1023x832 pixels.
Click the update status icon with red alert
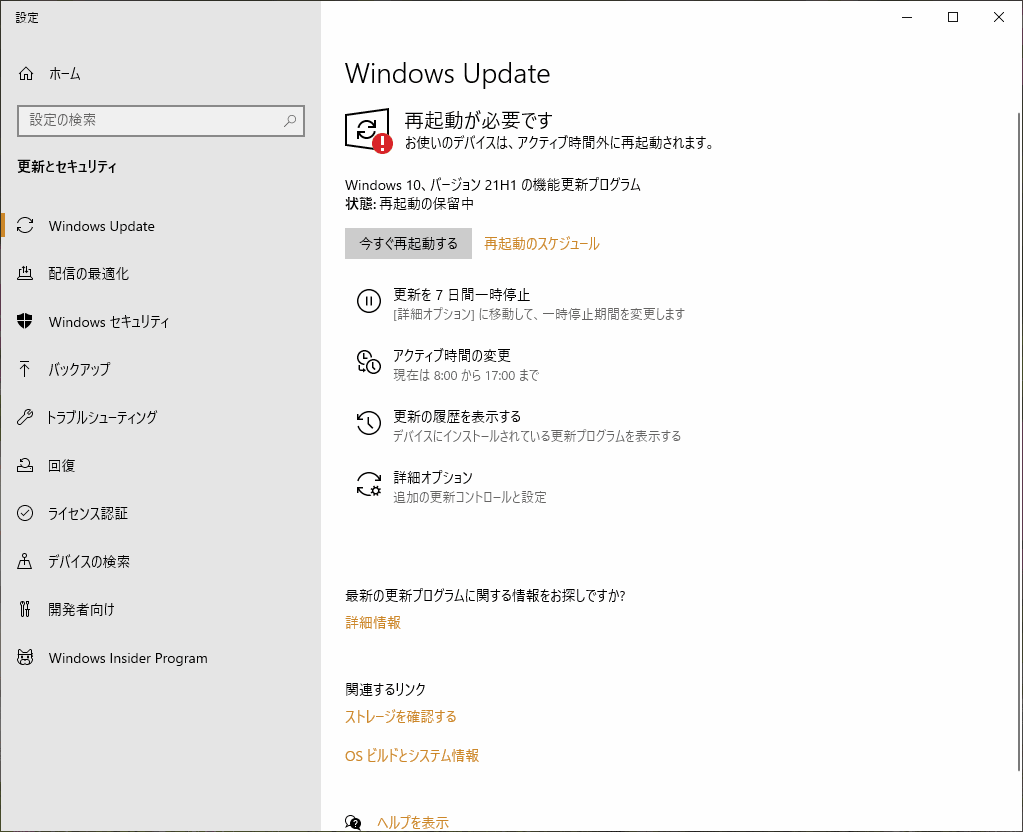point(369,131)
